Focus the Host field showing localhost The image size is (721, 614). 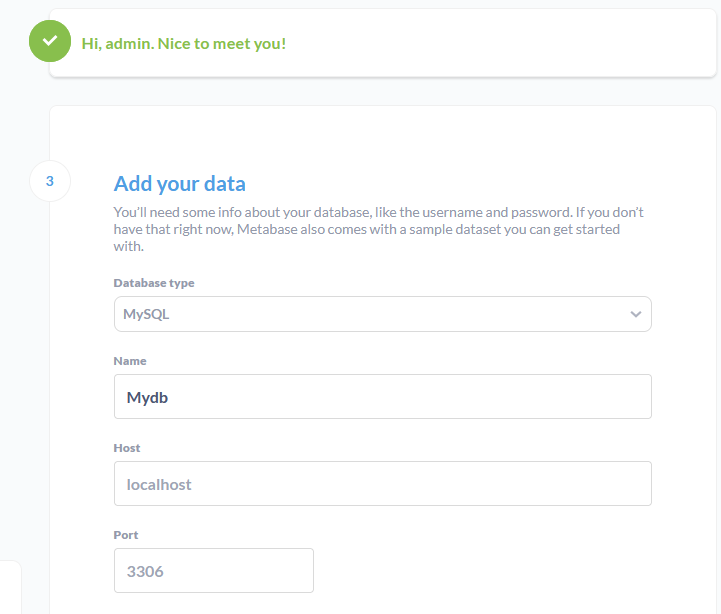(382, 484)
